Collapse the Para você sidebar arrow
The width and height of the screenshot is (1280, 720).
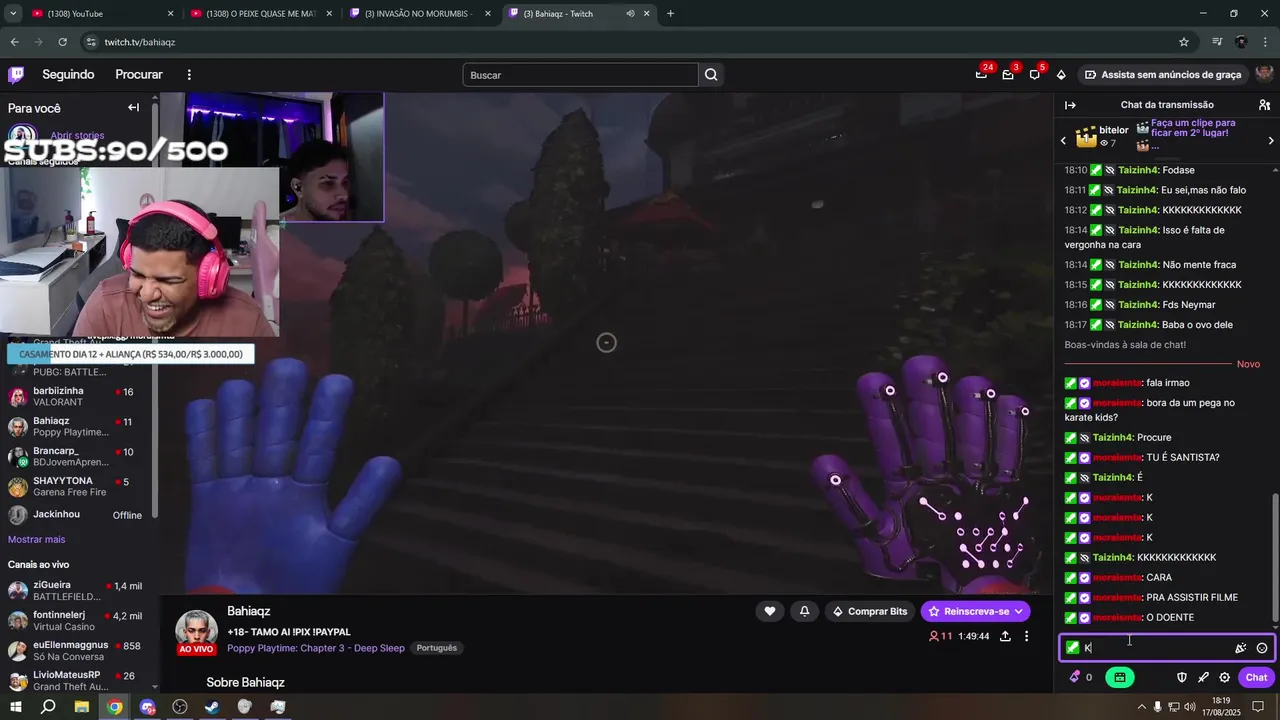133,108
